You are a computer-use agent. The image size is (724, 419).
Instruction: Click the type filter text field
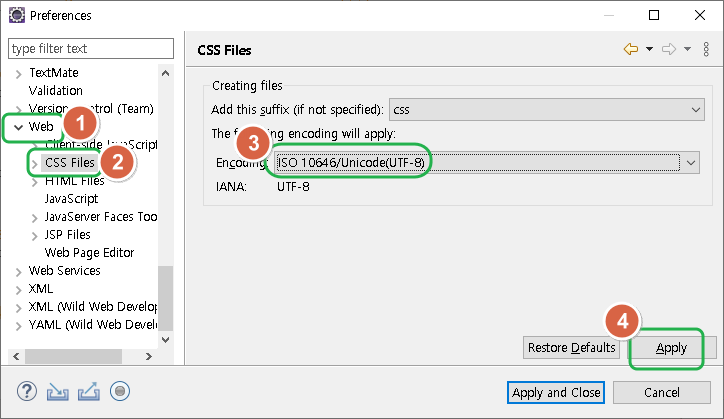pyautogui.click(x=91, y=49)
